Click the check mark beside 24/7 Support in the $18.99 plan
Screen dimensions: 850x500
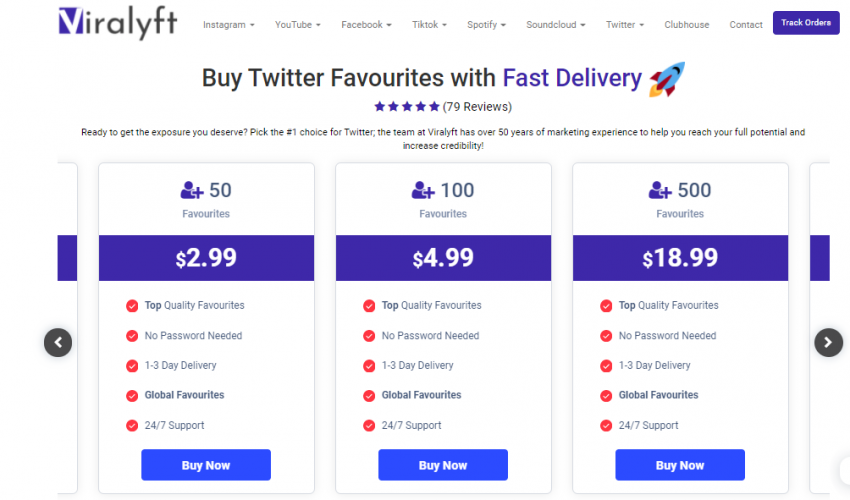pos(606,426)
